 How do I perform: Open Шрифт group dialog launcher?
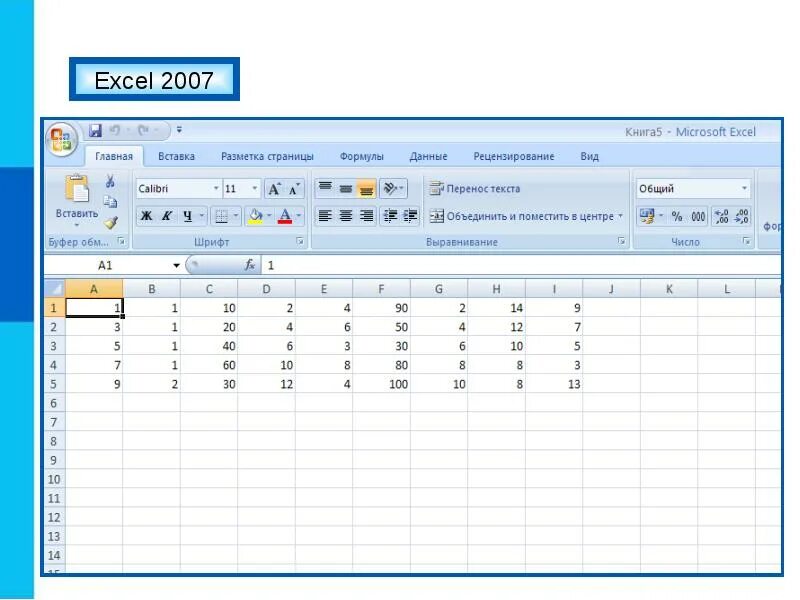(x=300, y=241)
